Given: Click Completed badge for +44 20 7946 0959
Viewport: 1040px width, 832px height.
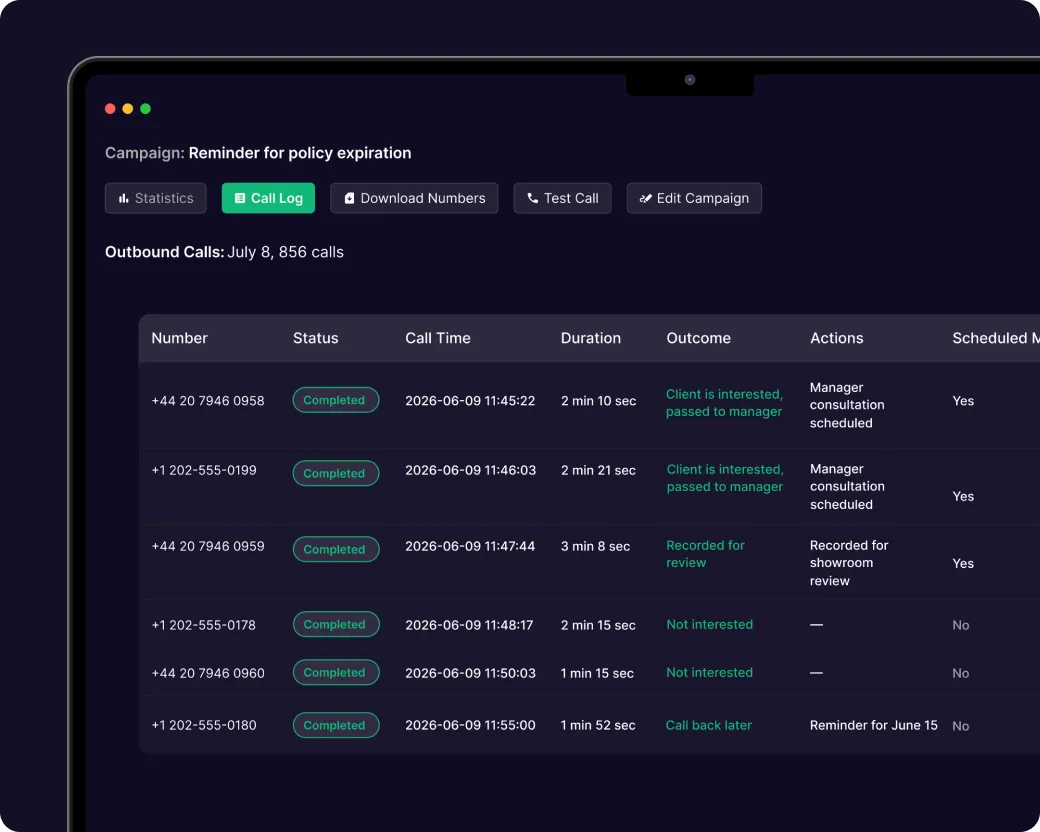Looking at the screenshot, I should tap(336, 549).
